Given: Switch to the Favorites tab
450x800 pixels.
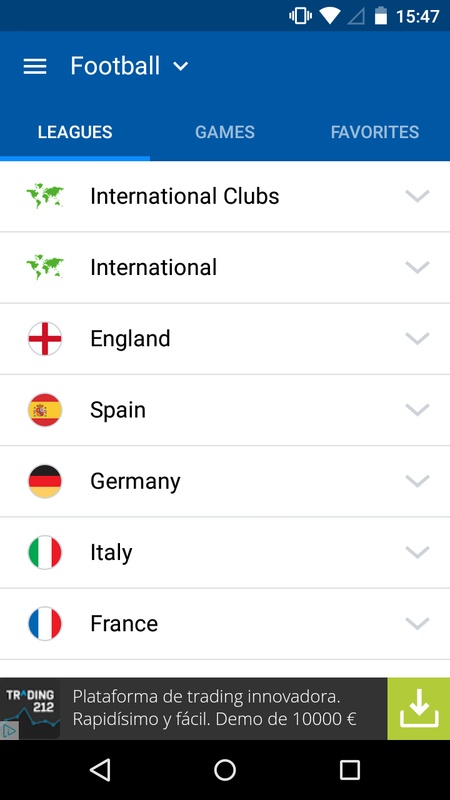Looking at the screenshot, I should [374, 132].
